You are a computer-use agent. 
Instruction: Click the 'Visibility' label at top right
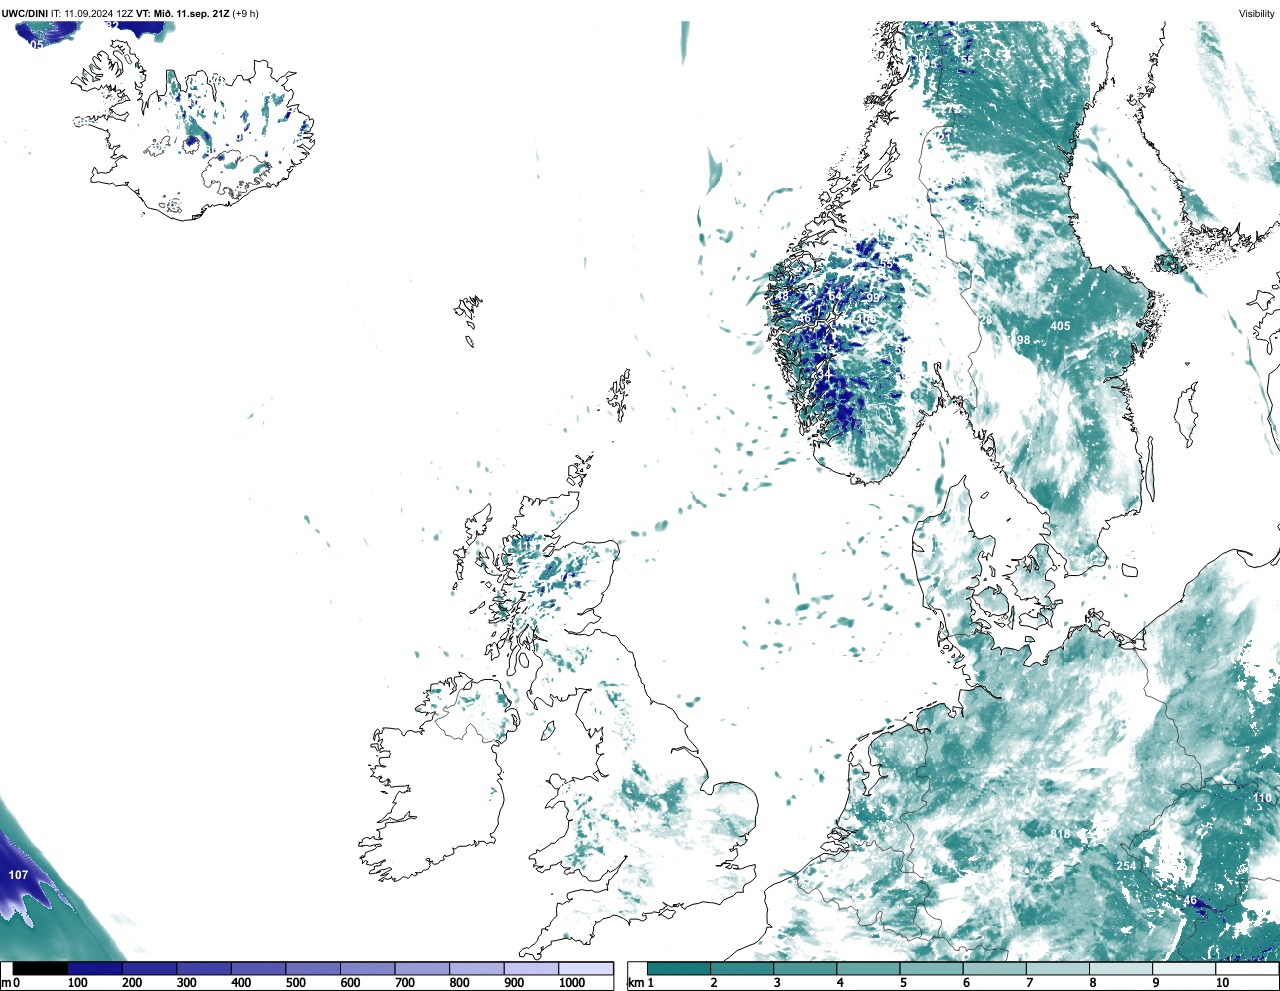tap(1256, 14)
